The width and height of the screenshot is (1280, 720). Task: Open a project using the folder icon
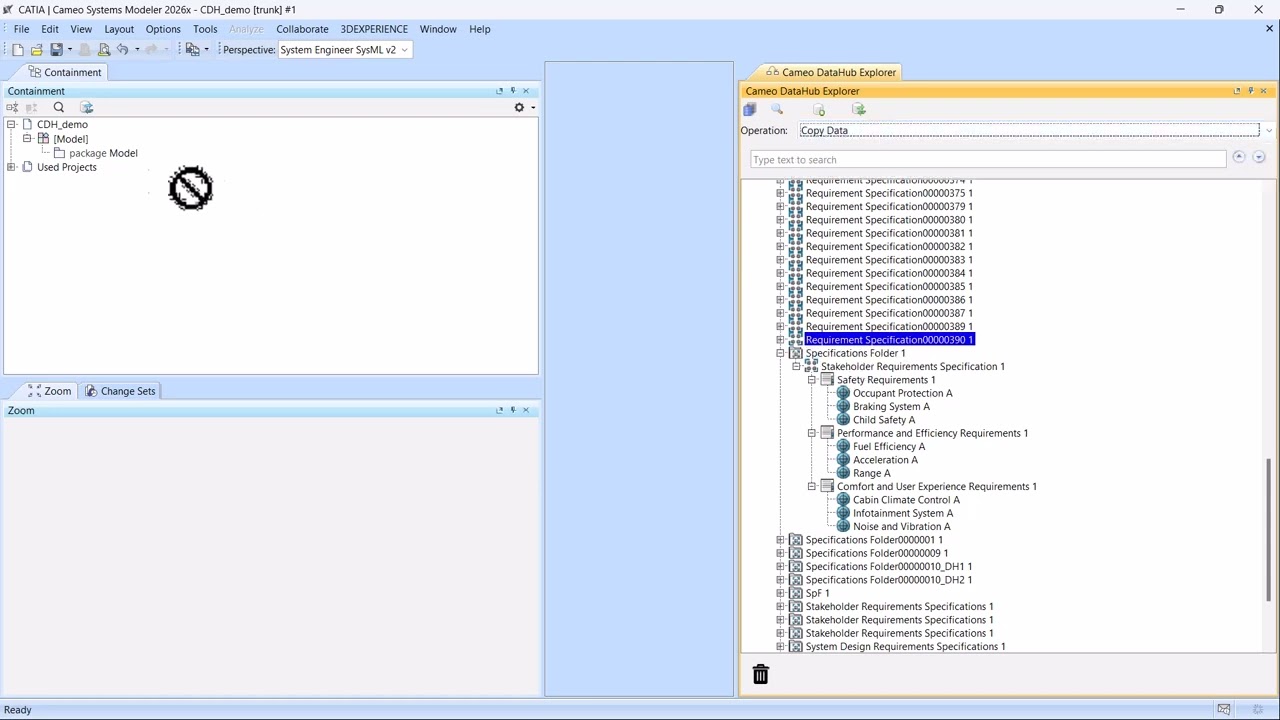37,50
